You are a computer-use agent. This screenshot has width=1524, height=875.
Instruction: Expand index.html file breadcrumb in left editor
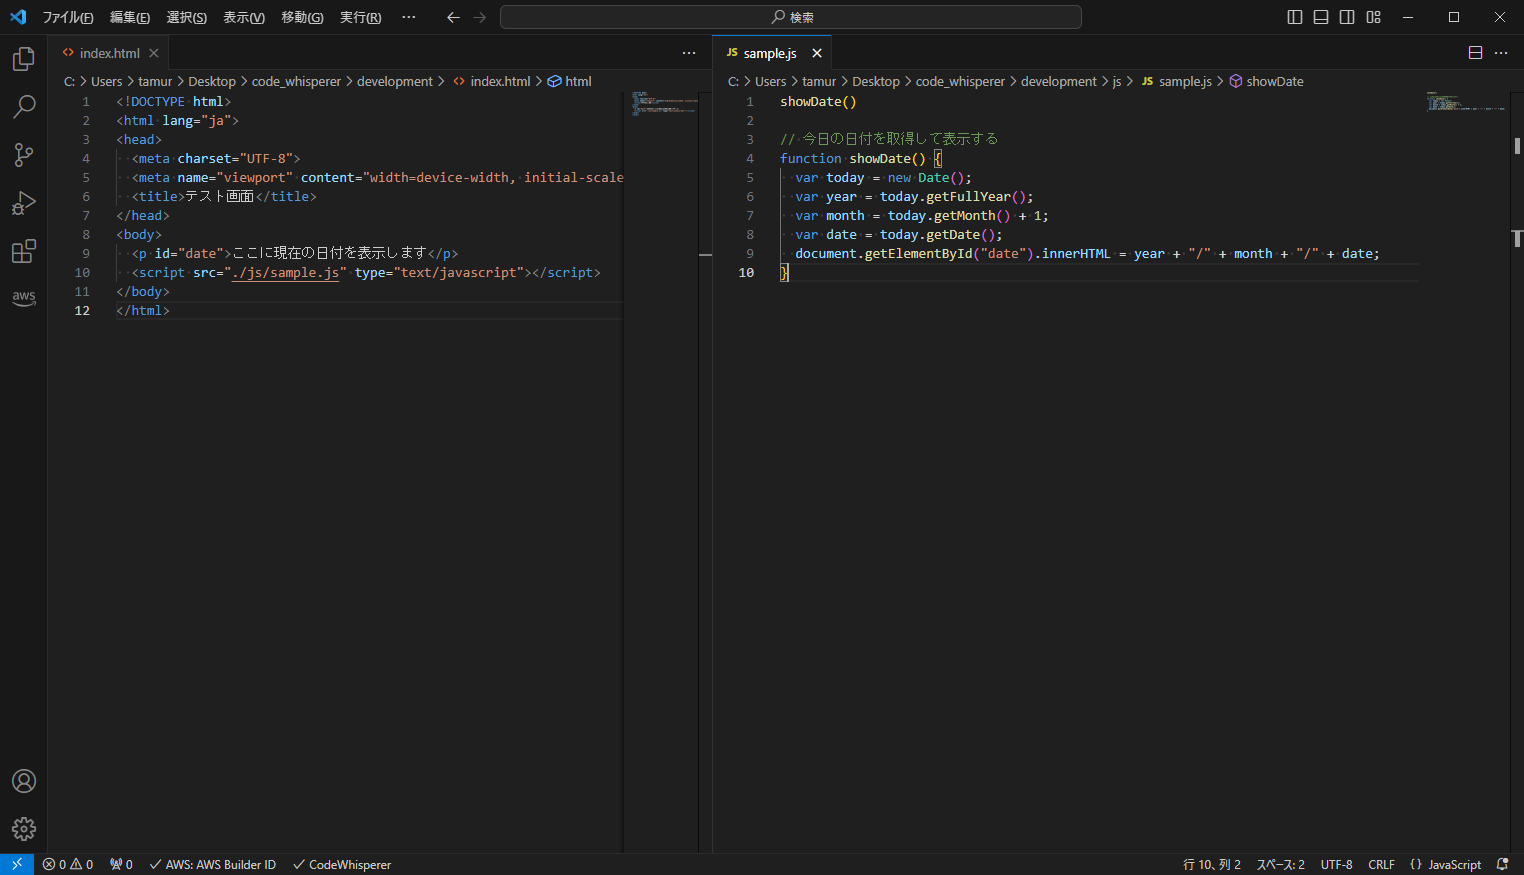492,81
